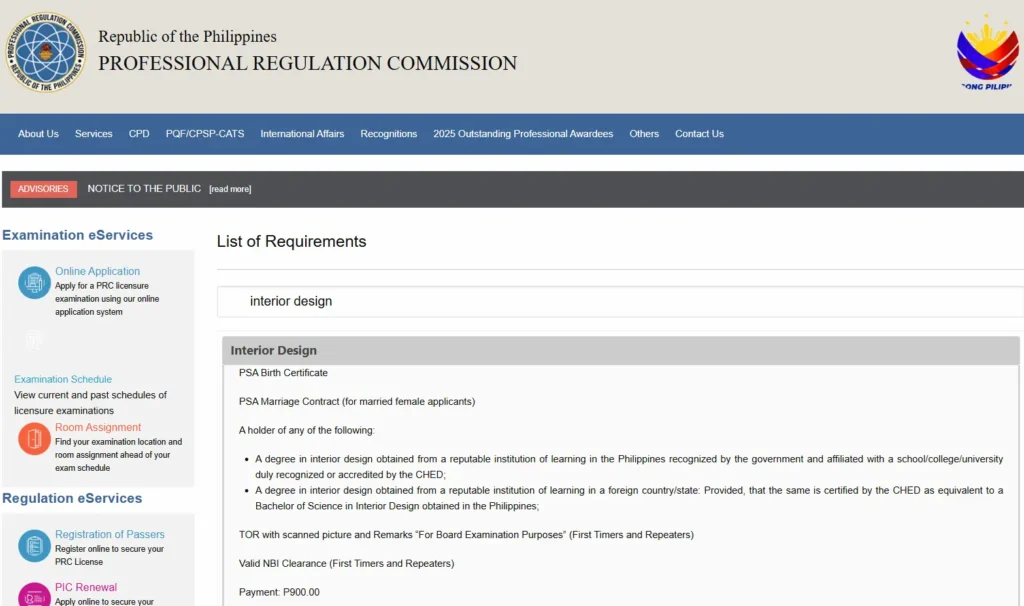The image size is (1024, 606).
Task: Expand the Others menu
Action: (644, 134)
